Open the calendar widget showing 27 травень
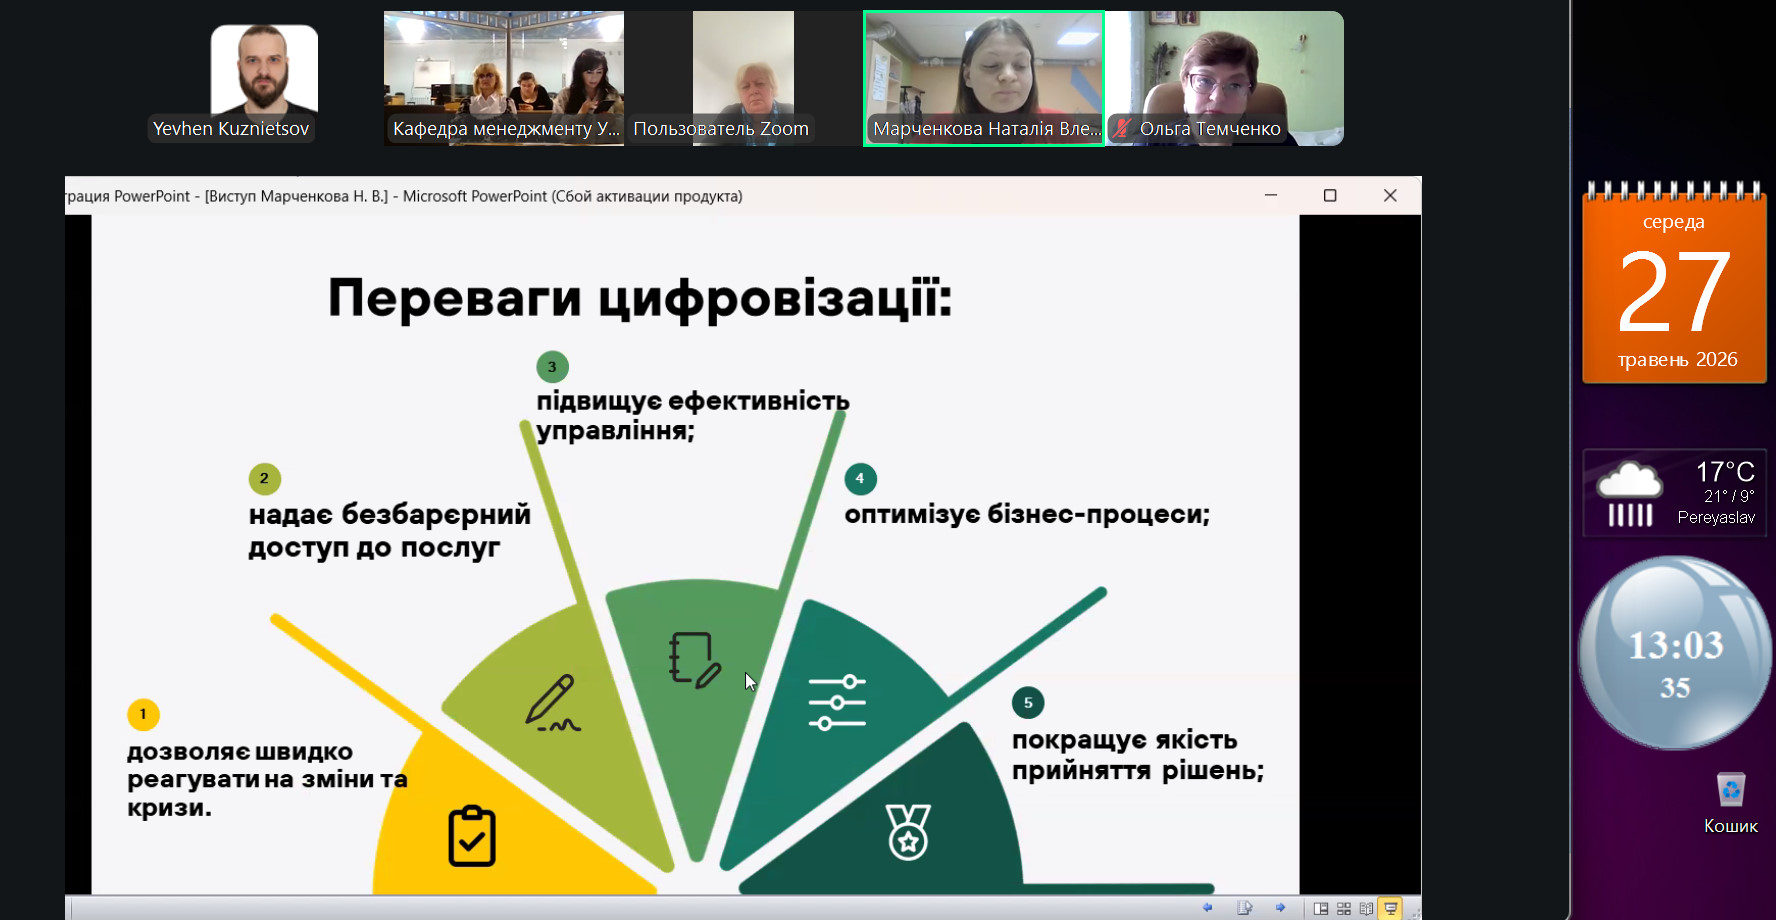Screen dimensions: 1776x920 pyautogui.click(x=1675, y=284)
